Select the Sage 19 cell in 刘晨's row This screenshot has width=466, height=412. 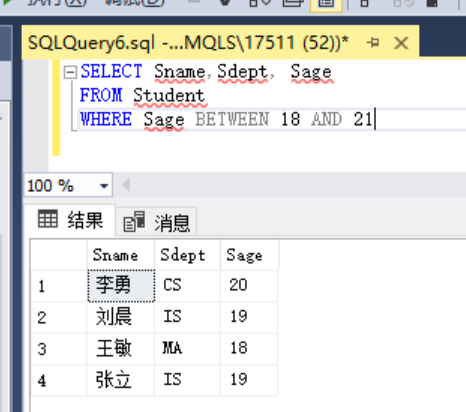249,317
